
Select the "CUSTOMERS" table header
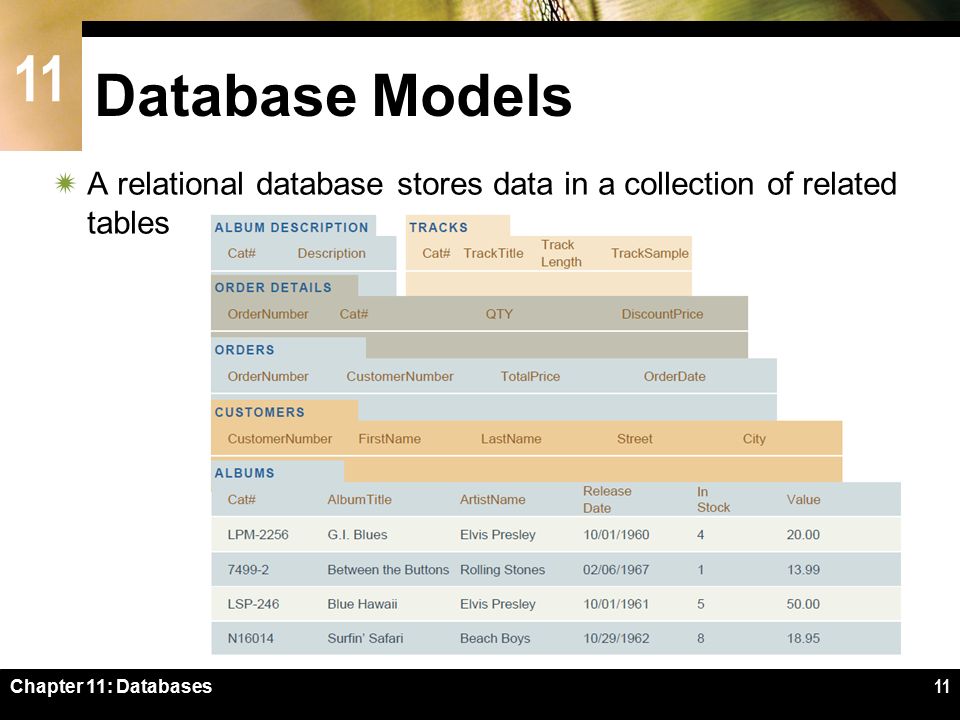click(260, 412)
